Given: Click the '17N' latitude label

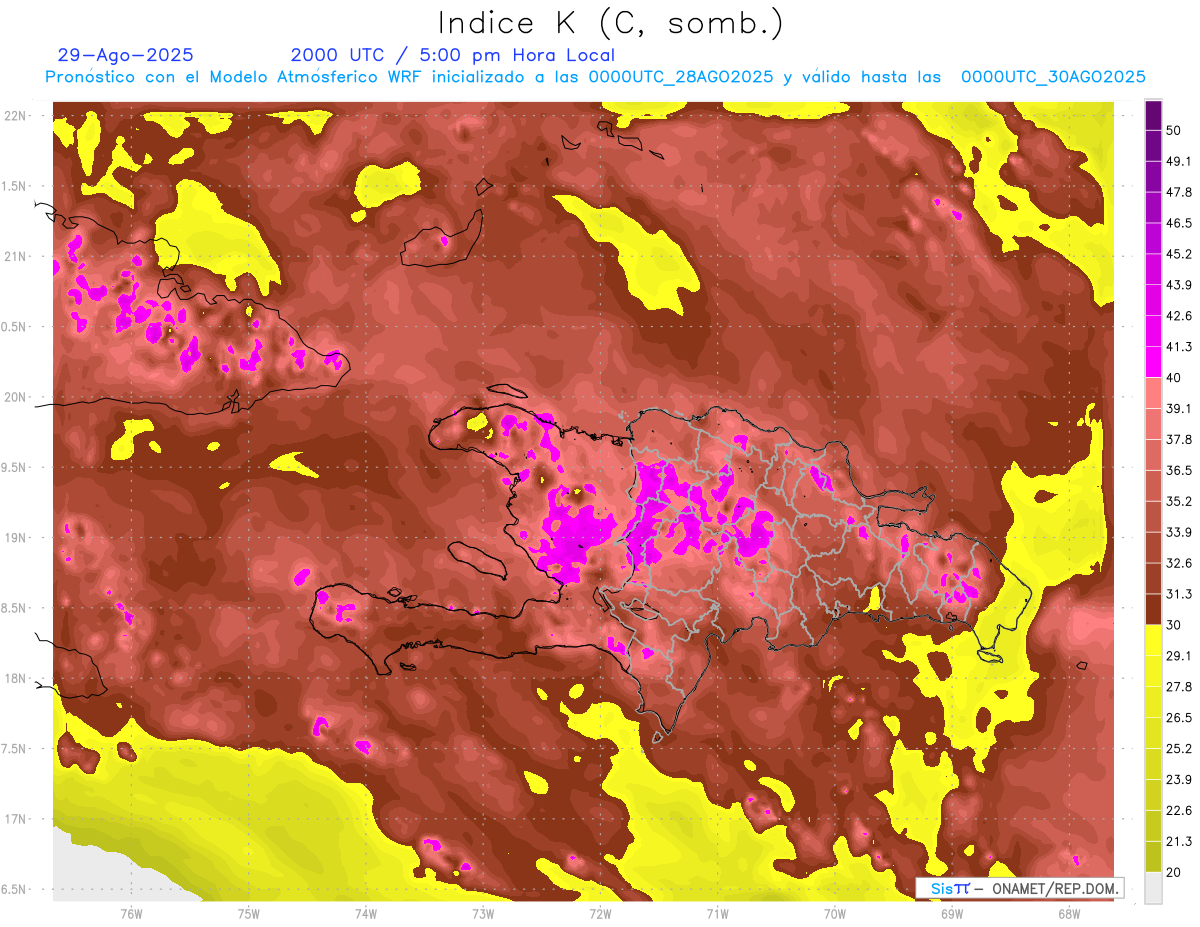Looking at the screenshot, I should pyautogui.click(x=16, y=819).
